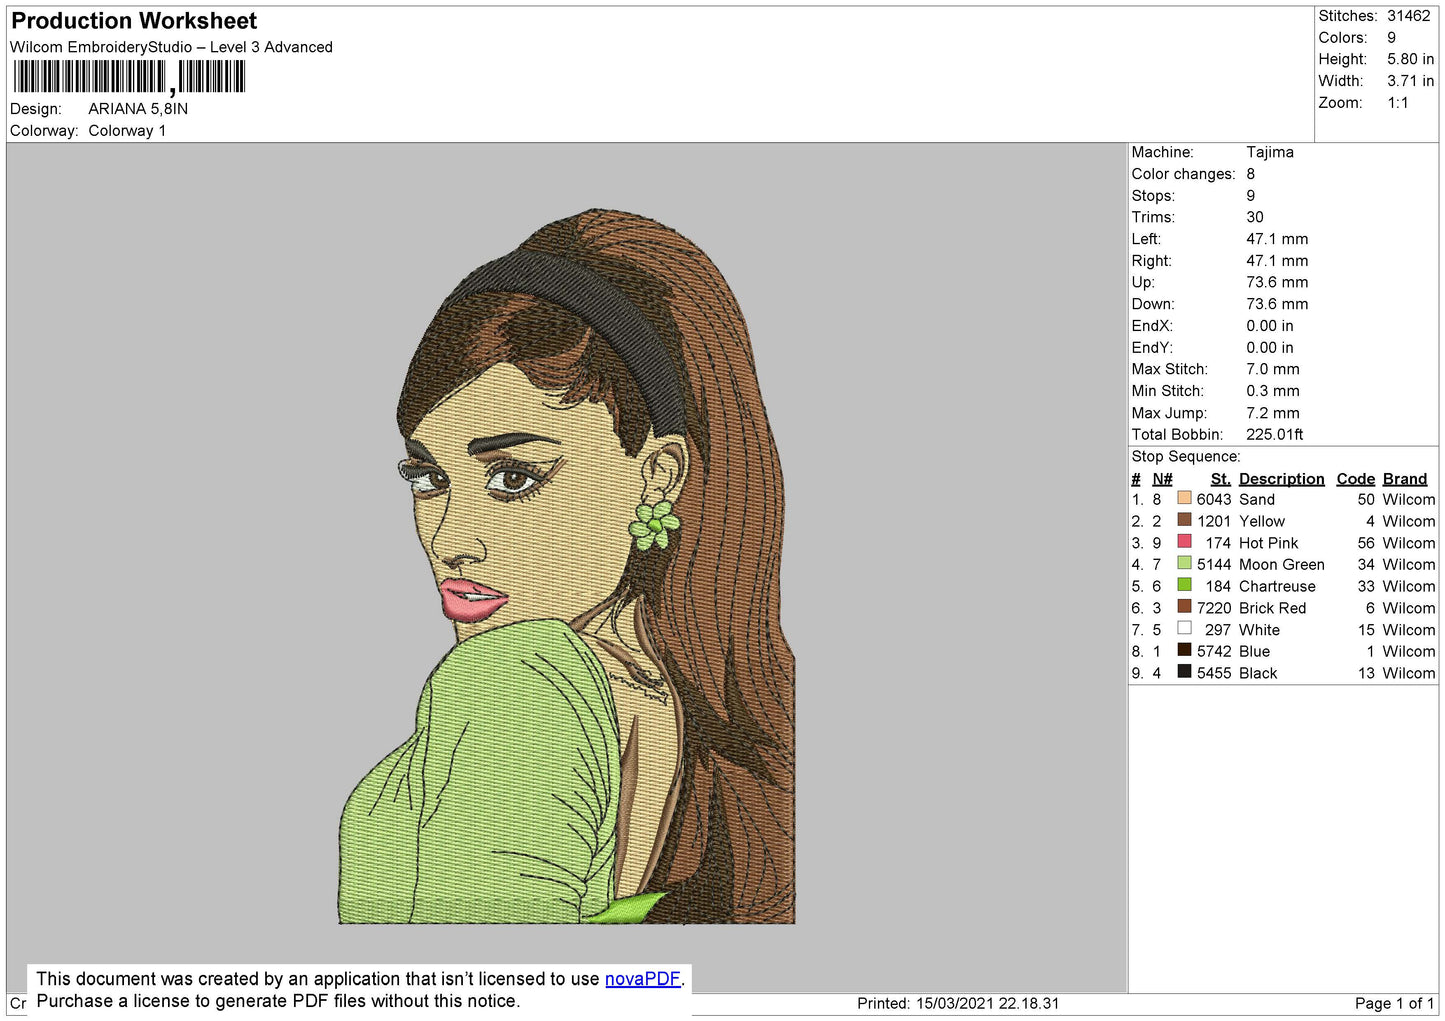This screenshot has height=1021, width=1445.
Task: Click the Hot Pink color swatch
Action: pos(1185,542)
